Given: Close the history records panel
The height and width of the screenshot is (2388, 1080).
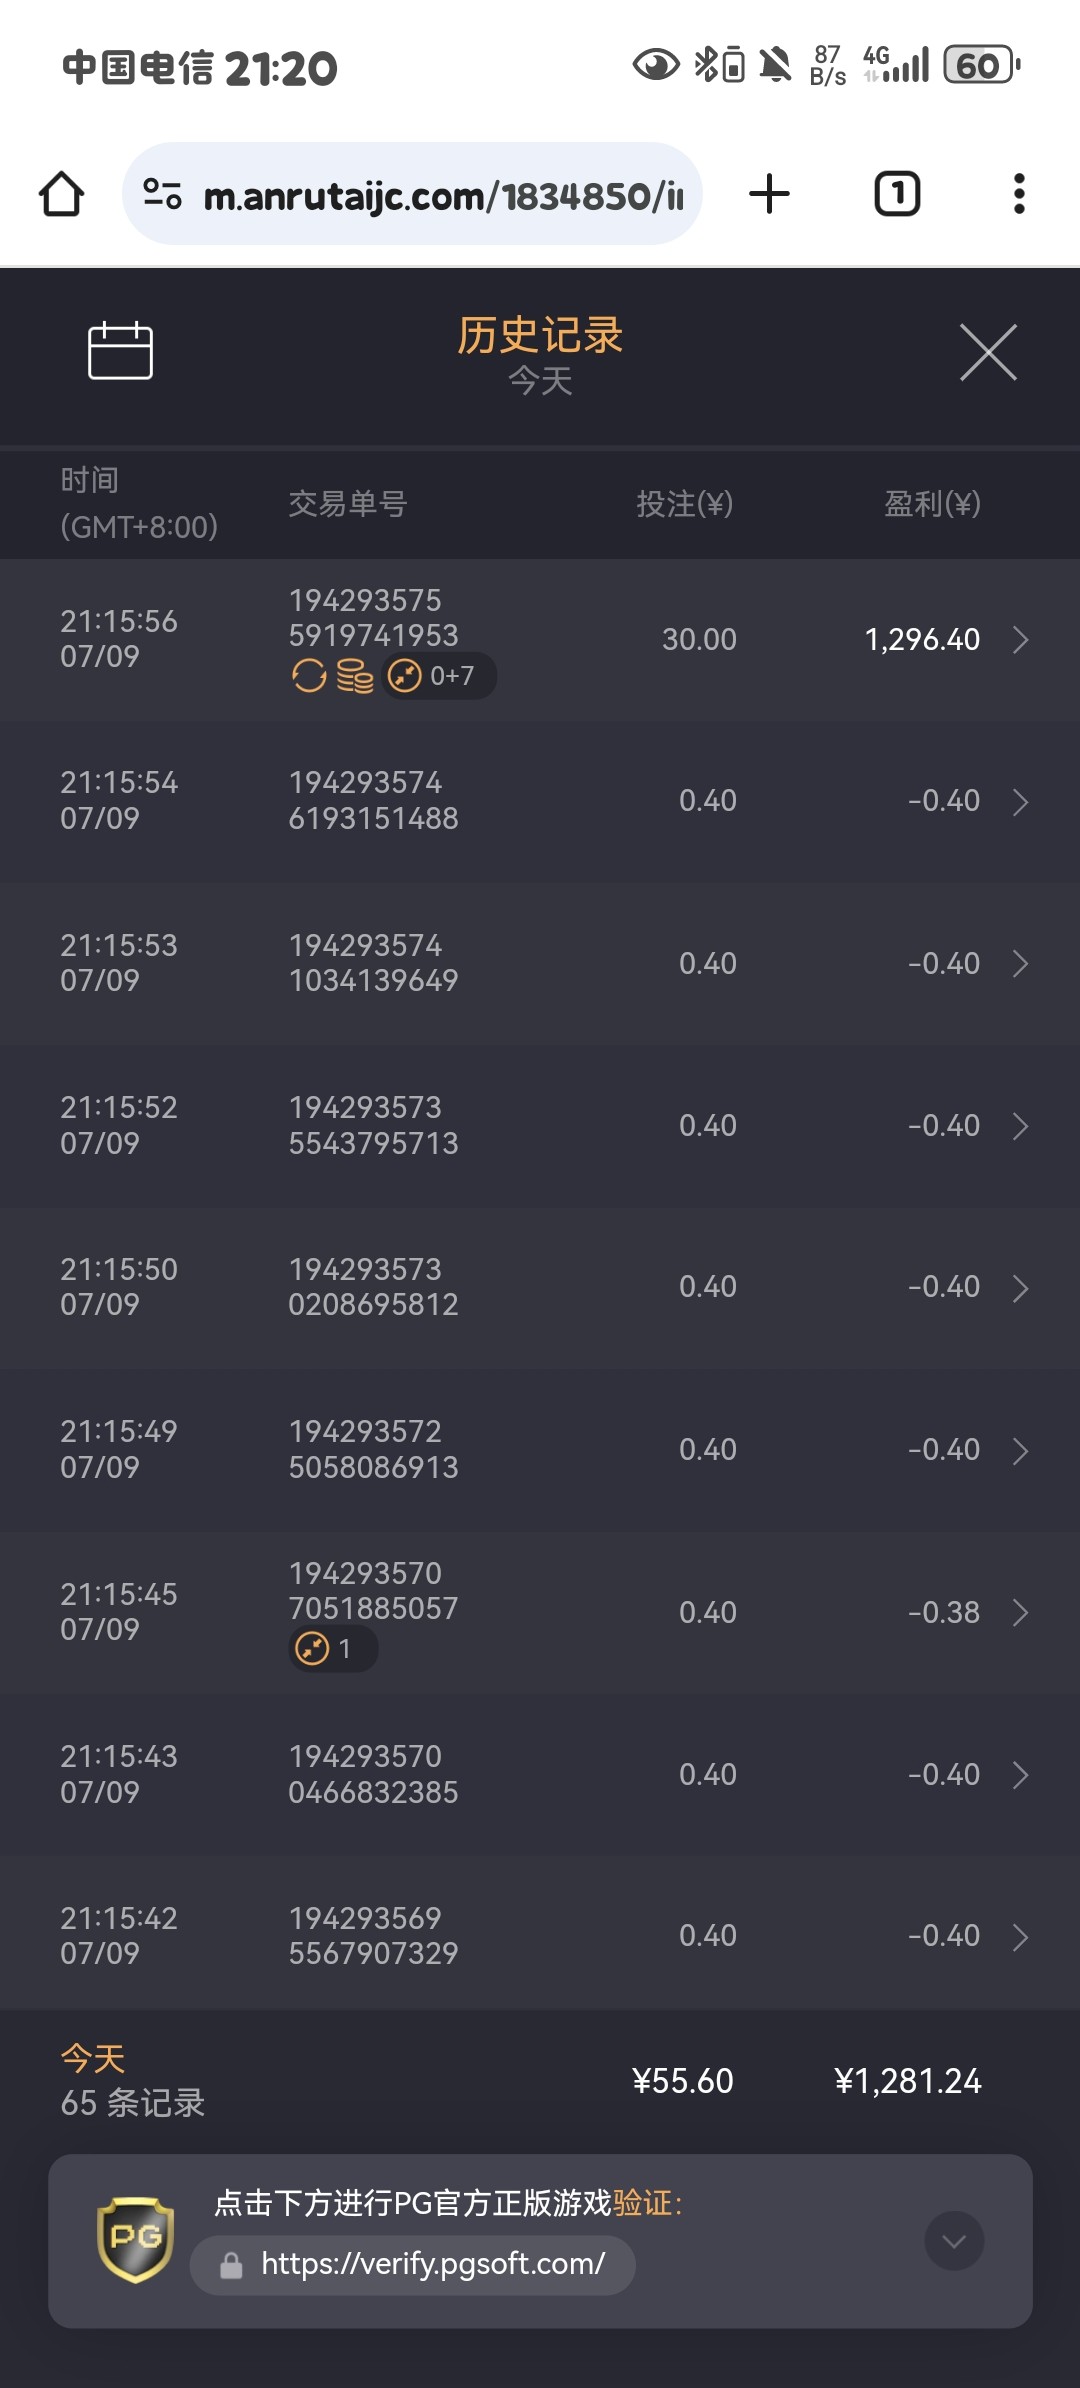Looking at the screenshot, I should coord(988,352).
